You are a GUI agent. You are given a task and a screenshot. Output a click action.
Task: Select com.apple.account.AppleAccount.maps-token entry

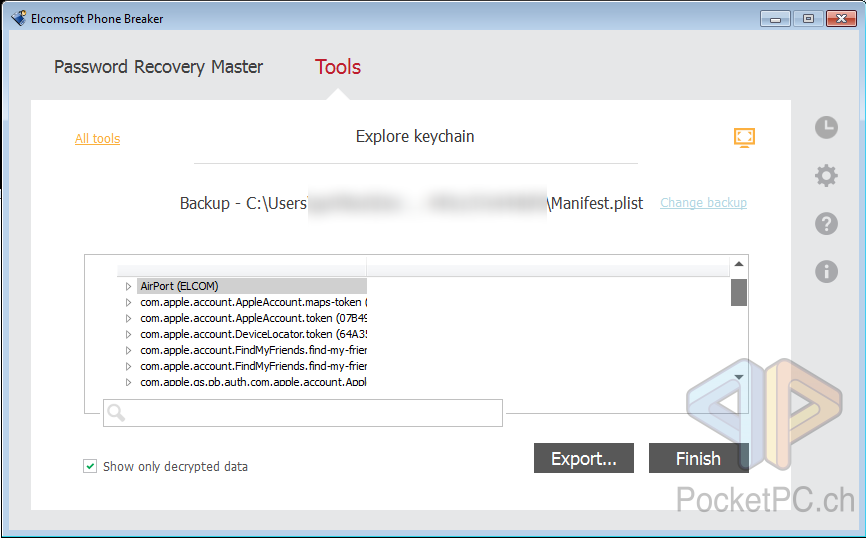[x=253, y=302]
